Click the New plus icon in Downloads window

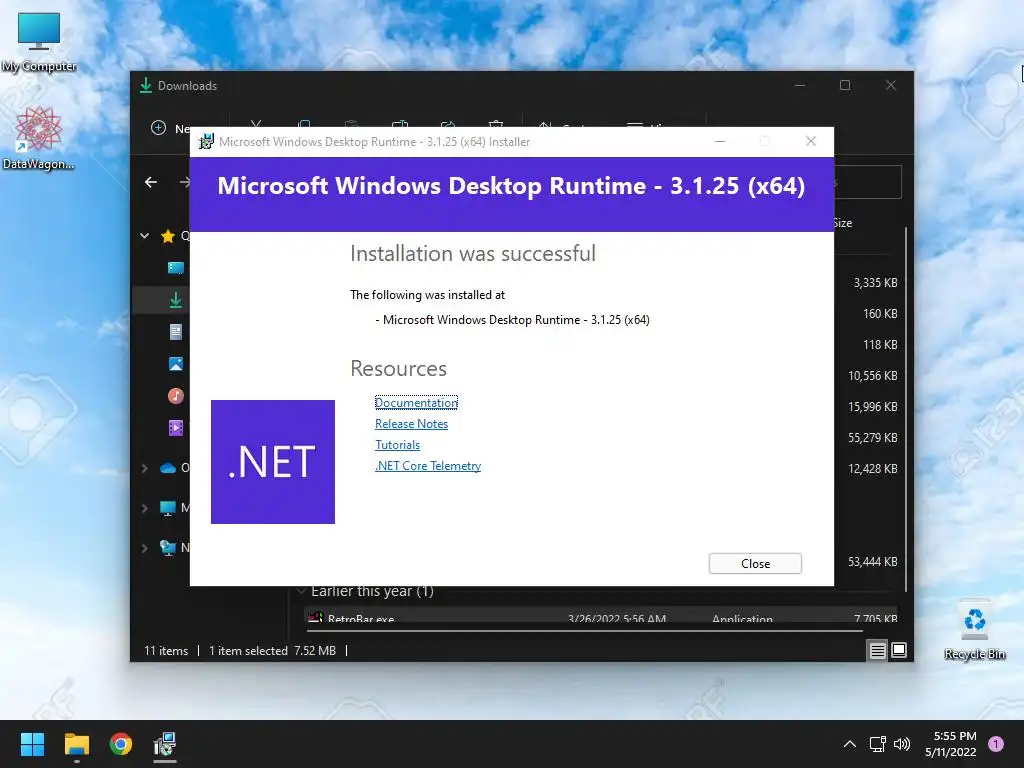pyautogui.click(x=159, y=128)
